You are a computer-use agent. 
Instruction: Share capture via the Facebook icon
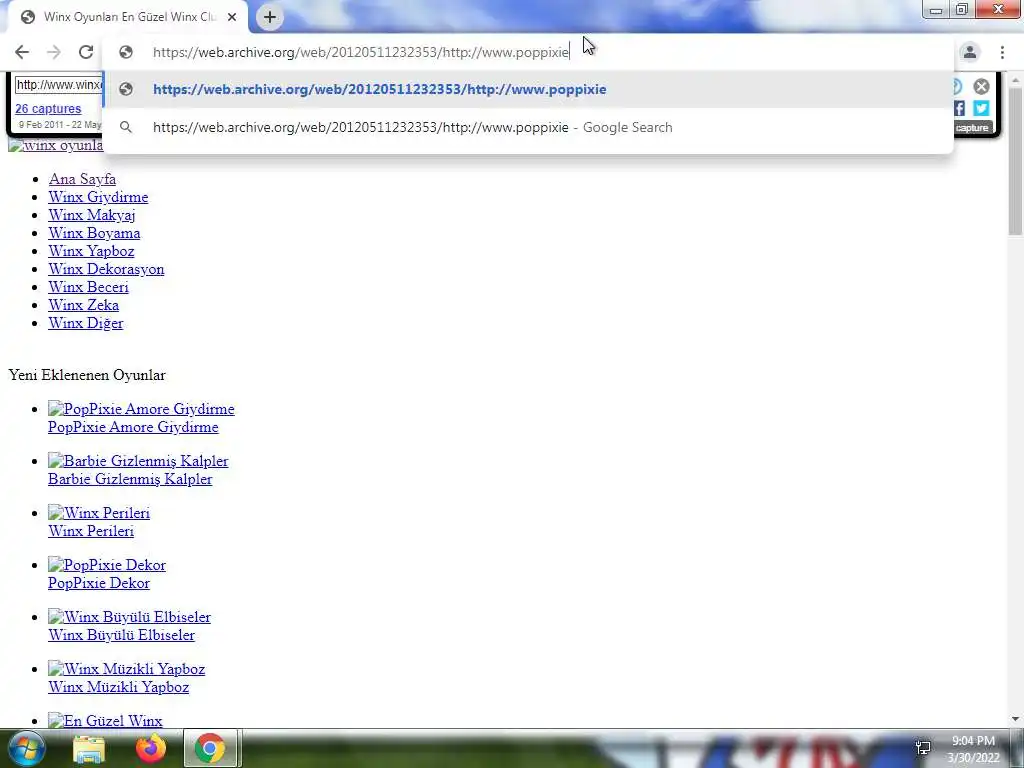(x=959, y=108)
